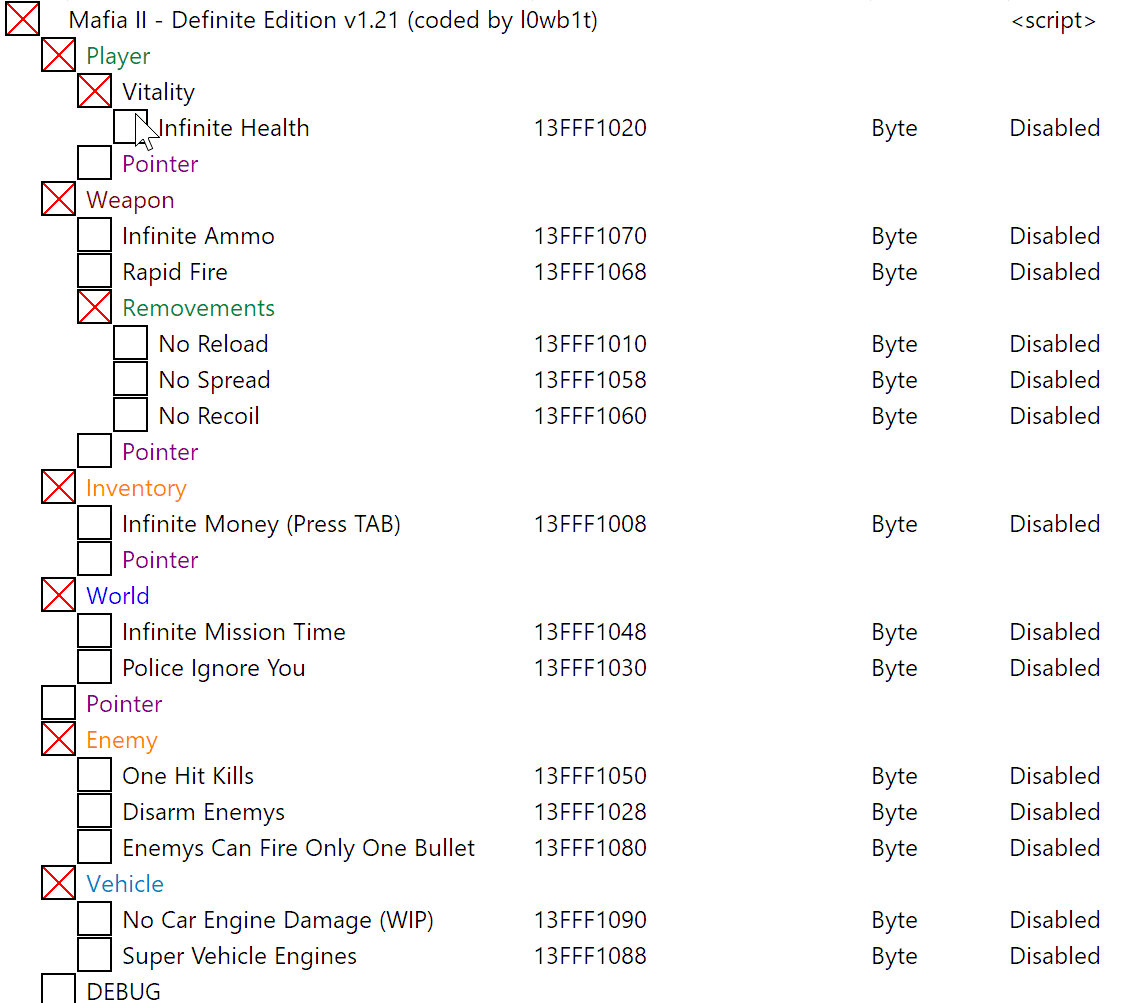This screenshot has height=1003, width=1141.
Task: Tick the Infinite Ammo checkbox
Action: (x=95, y=236)
